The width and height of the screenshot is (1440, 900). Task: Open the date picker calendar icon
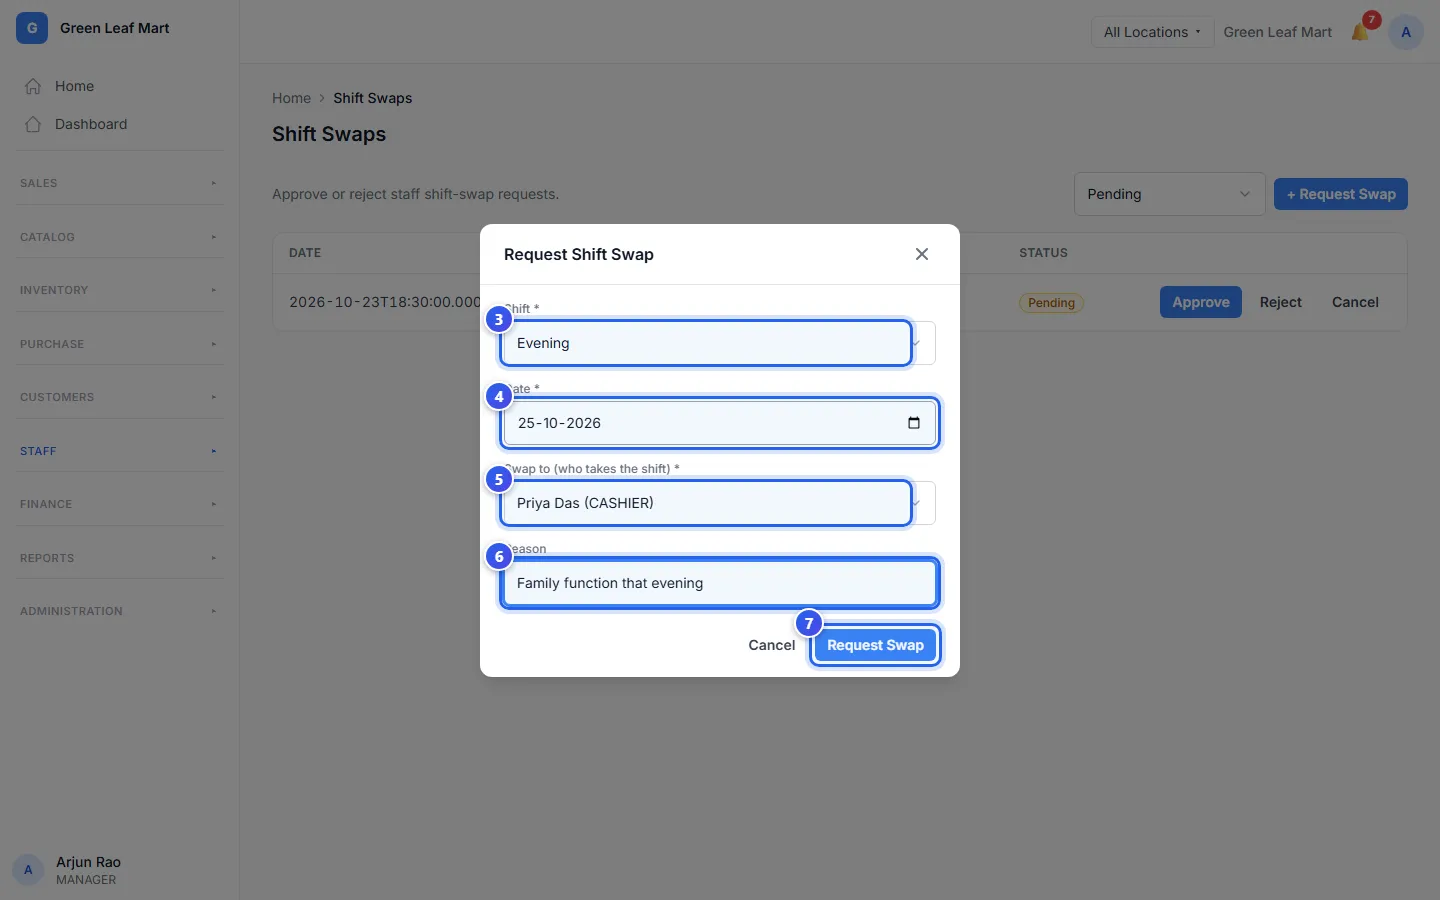pos(914,423)
